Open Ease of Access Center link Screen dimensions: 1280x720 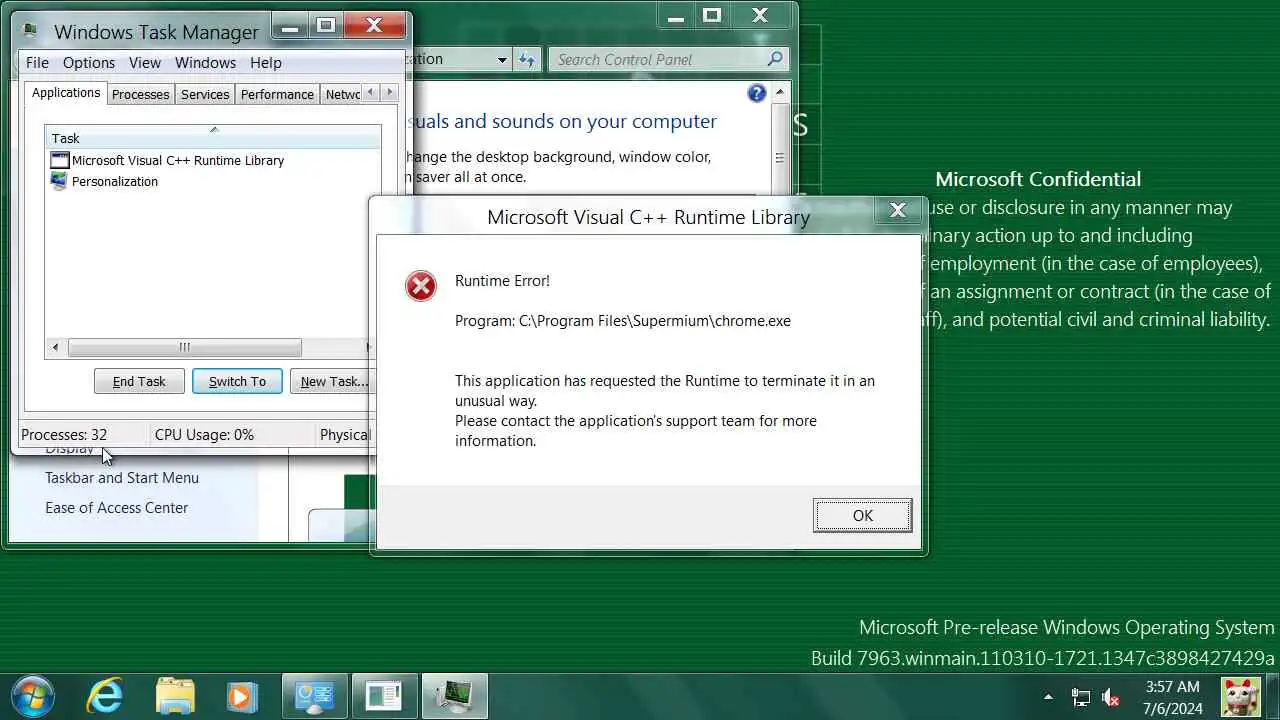tap(116, 507)
